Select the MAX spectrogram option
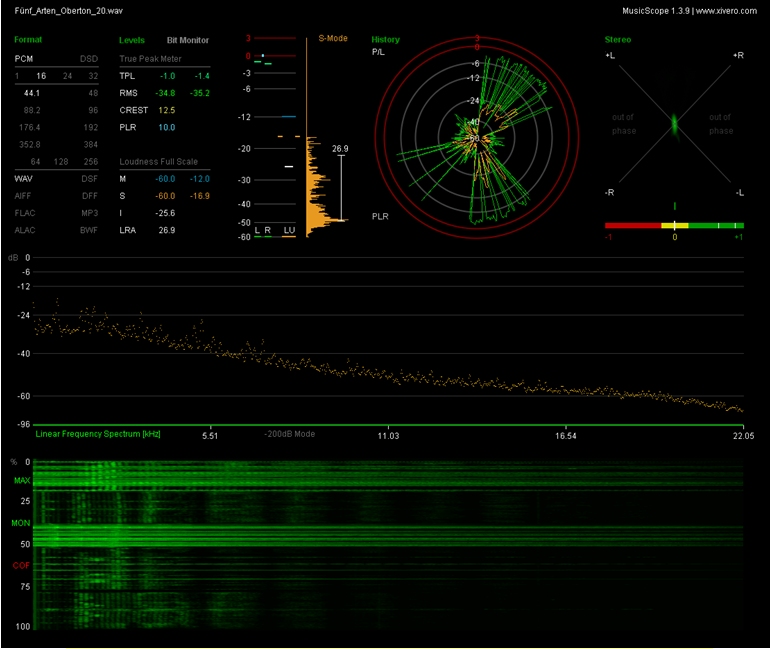The width and height of the screenshot is (770, 649). tap(21, 481)
